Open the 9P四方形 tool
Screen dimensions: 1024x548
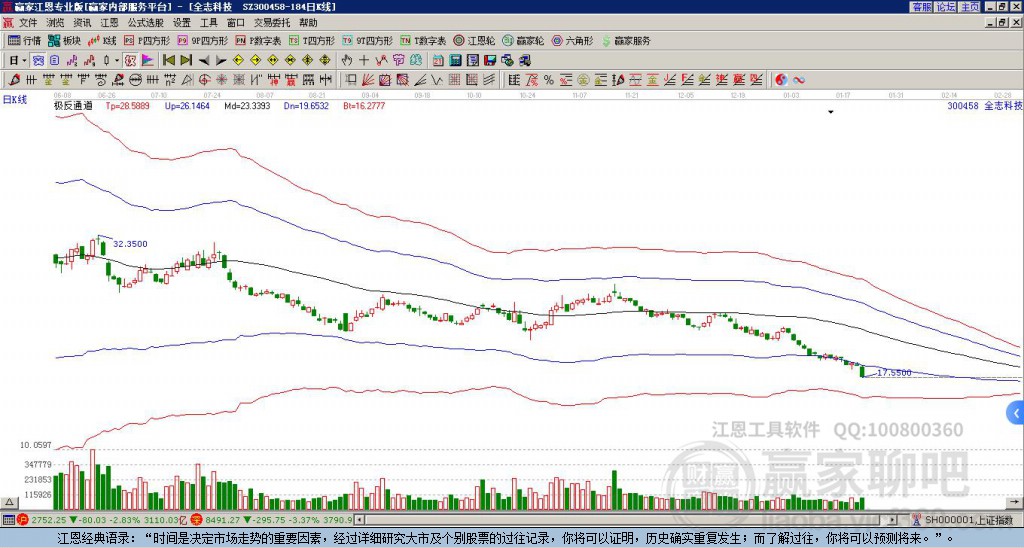pos(203,40)
